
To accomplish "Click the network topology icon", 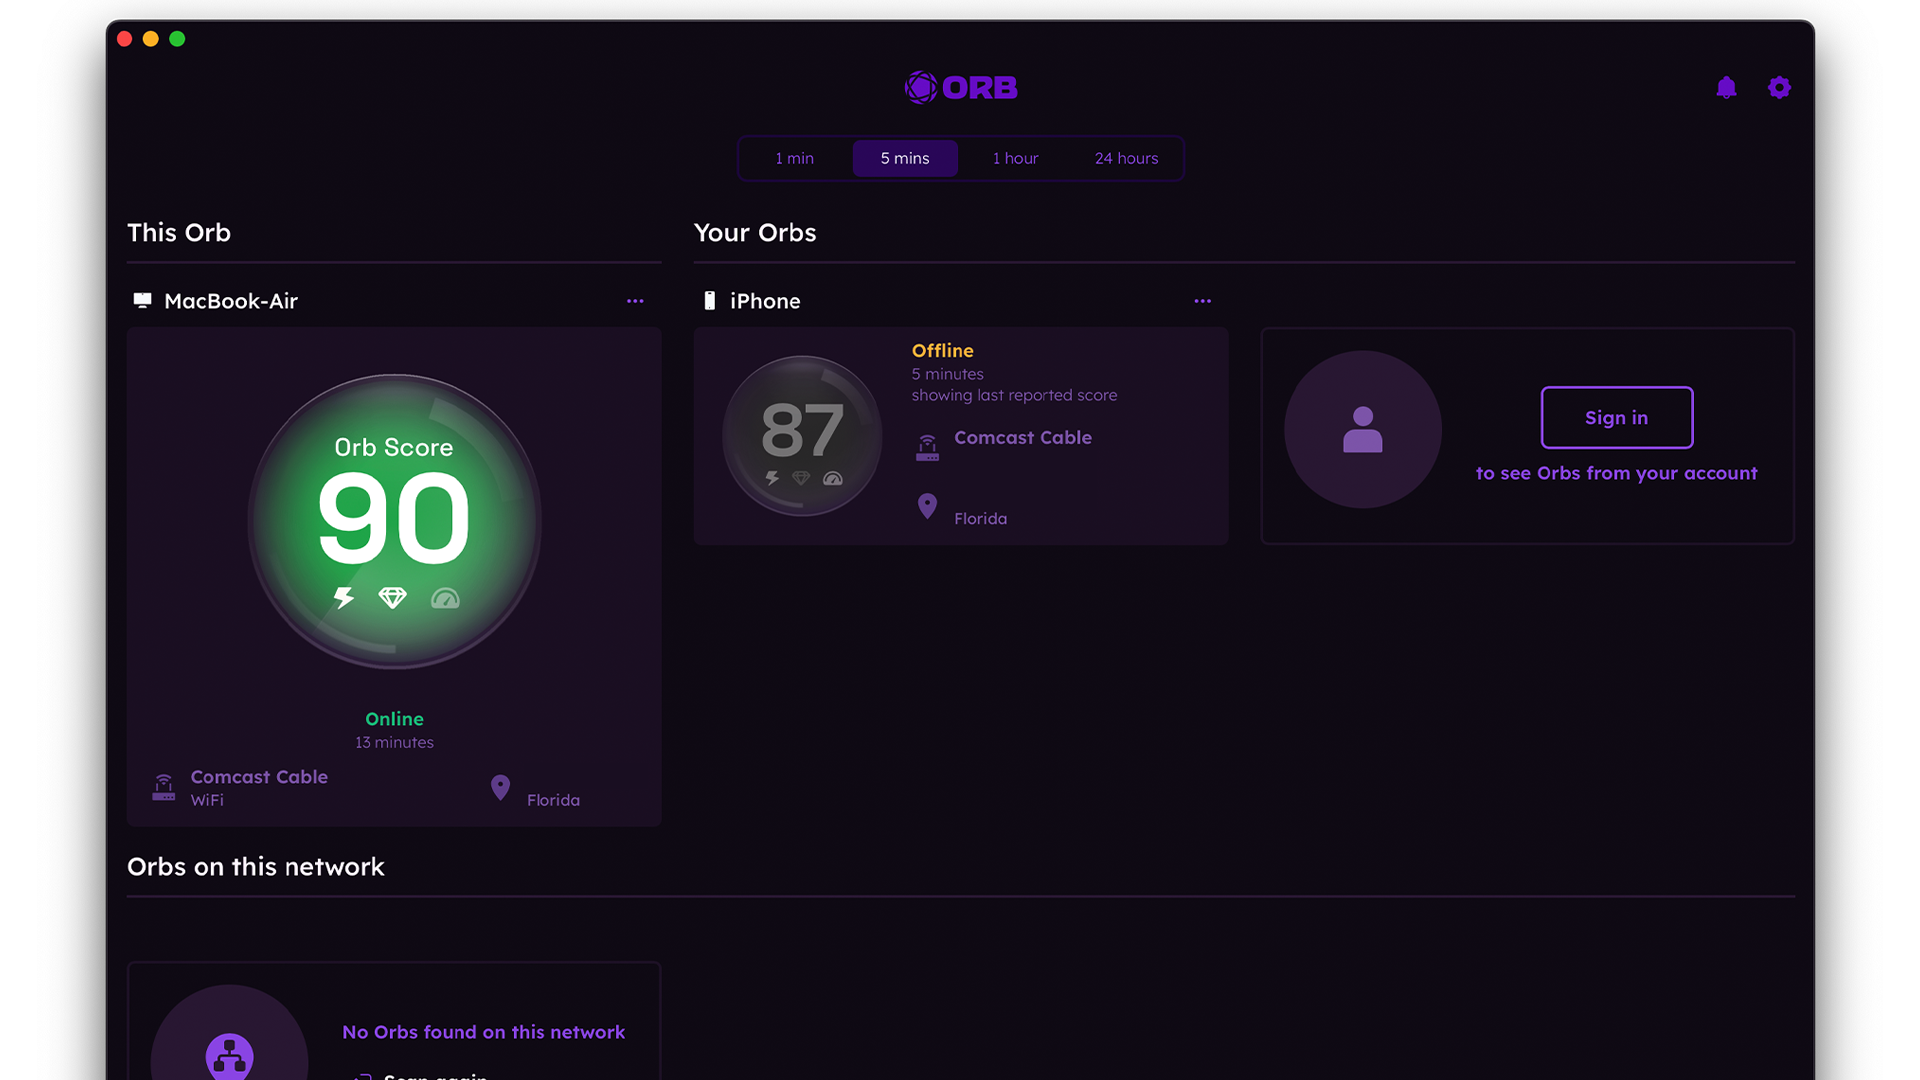I will tap(229, 1056).
